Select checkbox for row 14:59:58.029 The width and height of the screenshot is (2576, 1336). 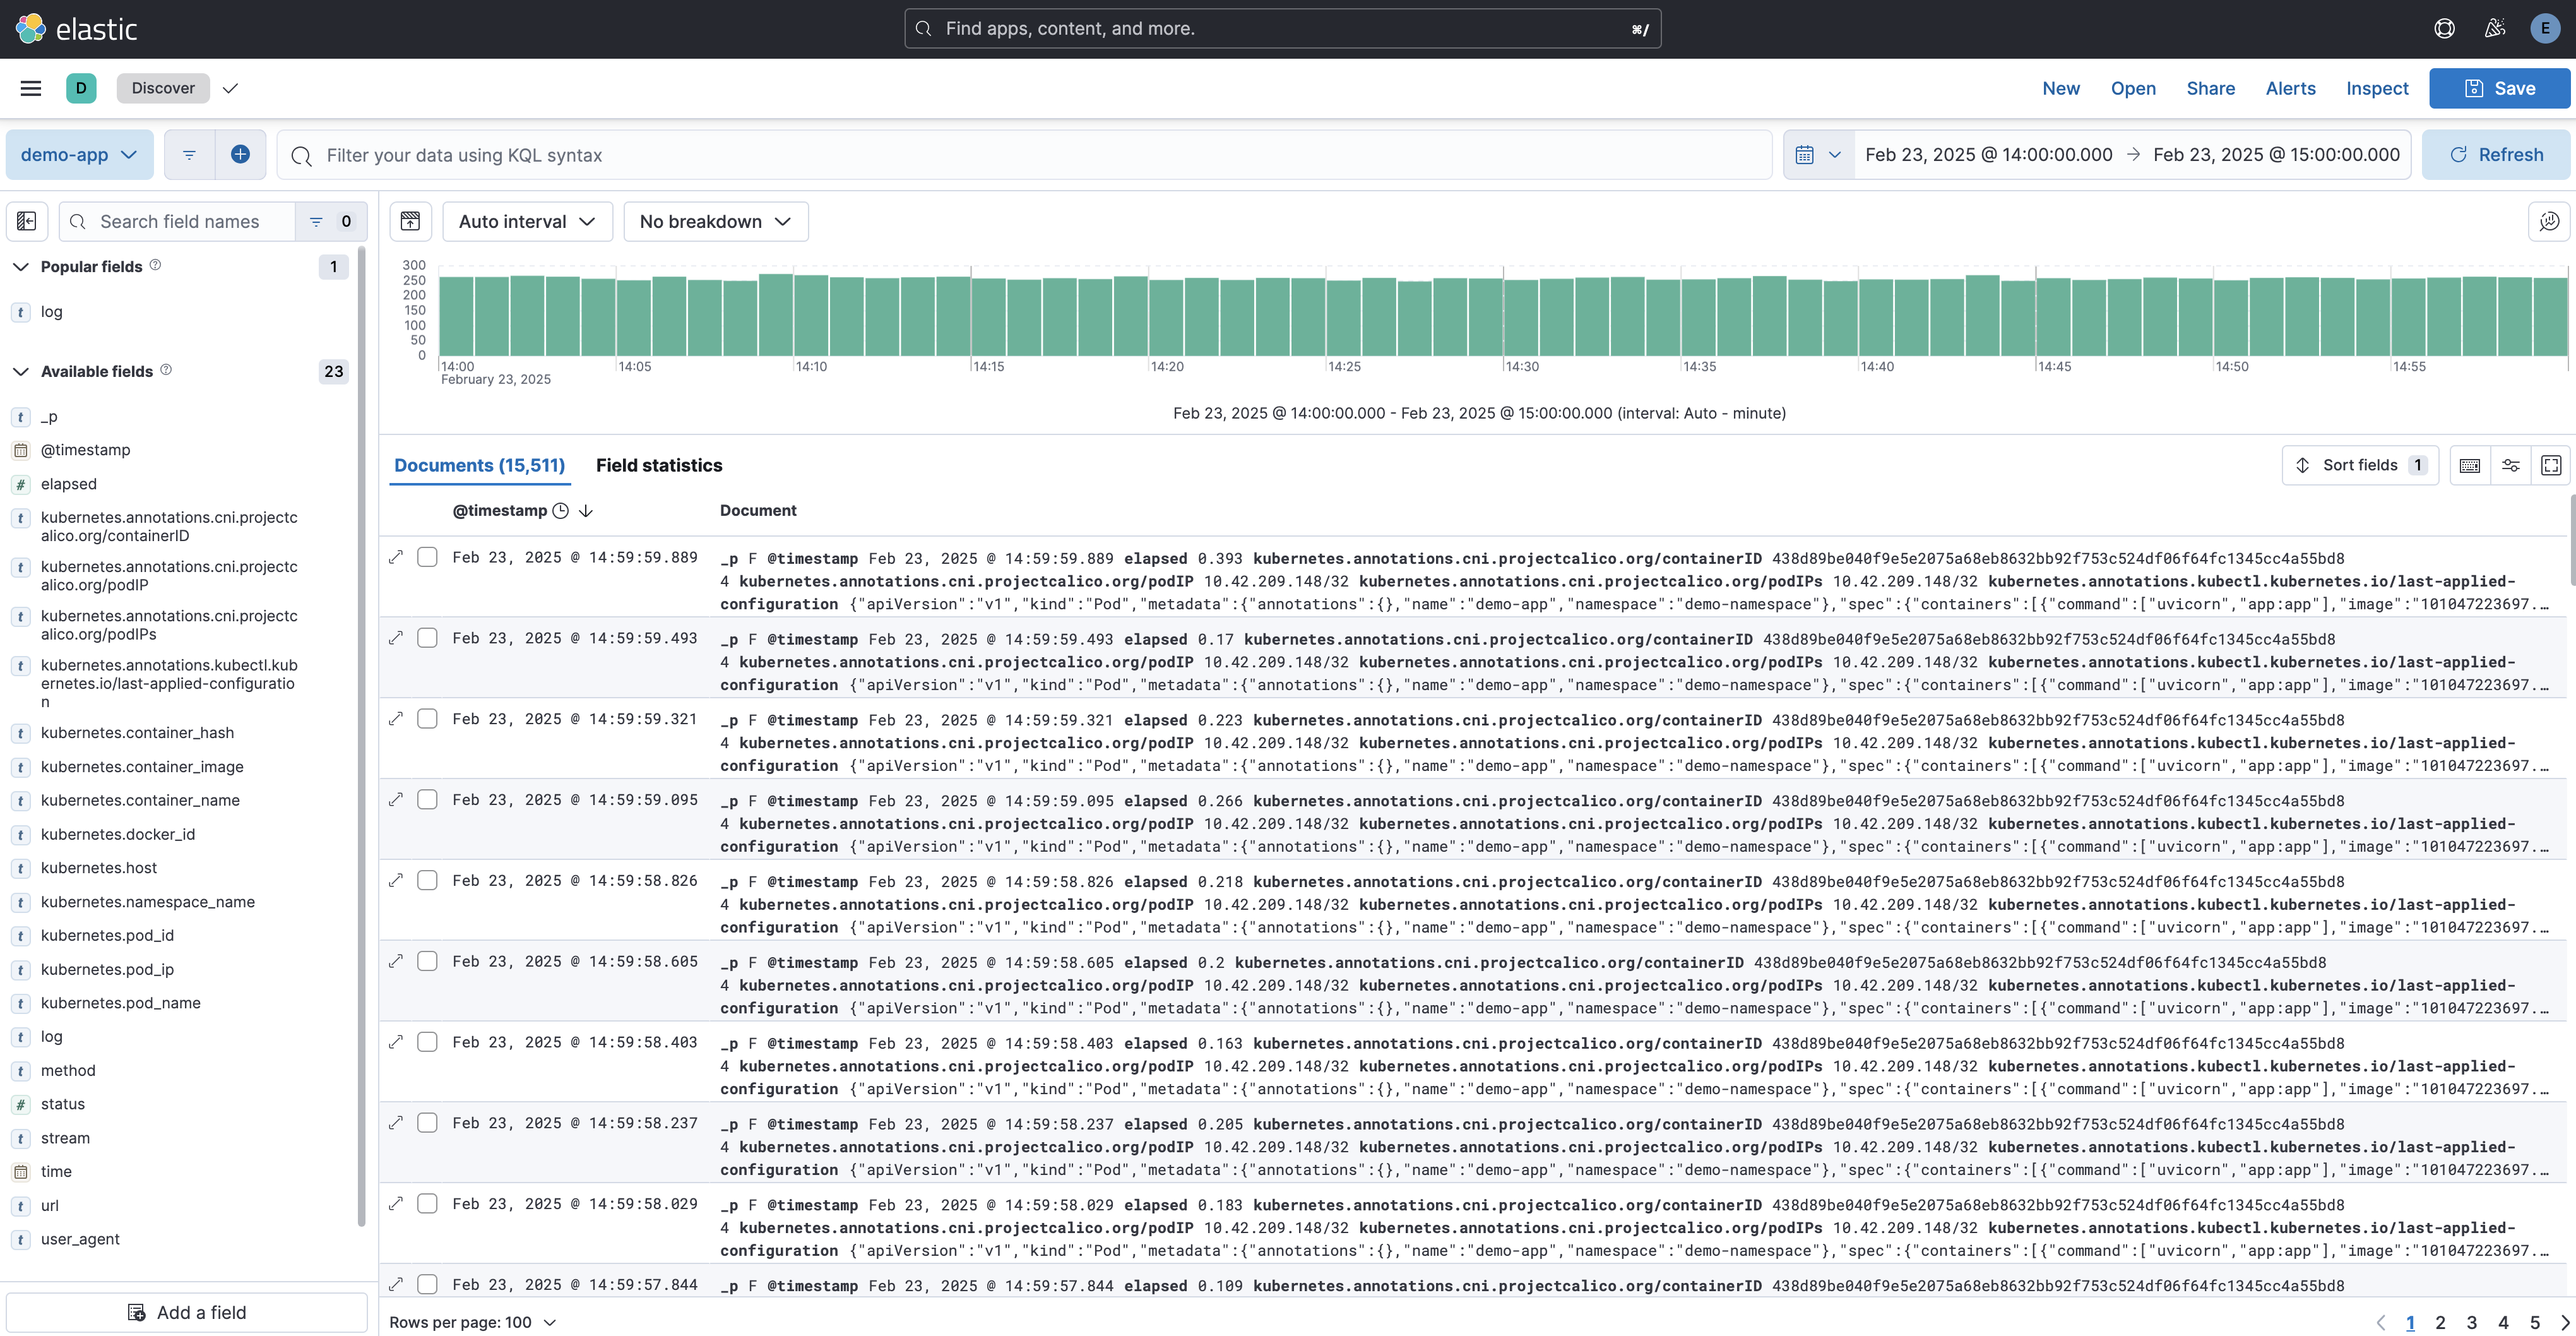pyautogui.click(x=427, y=1204)
